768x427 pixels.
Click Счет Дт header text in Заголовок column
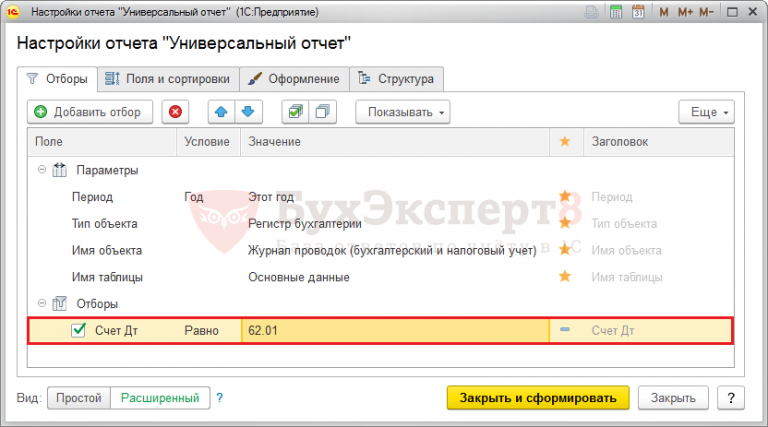613,331
